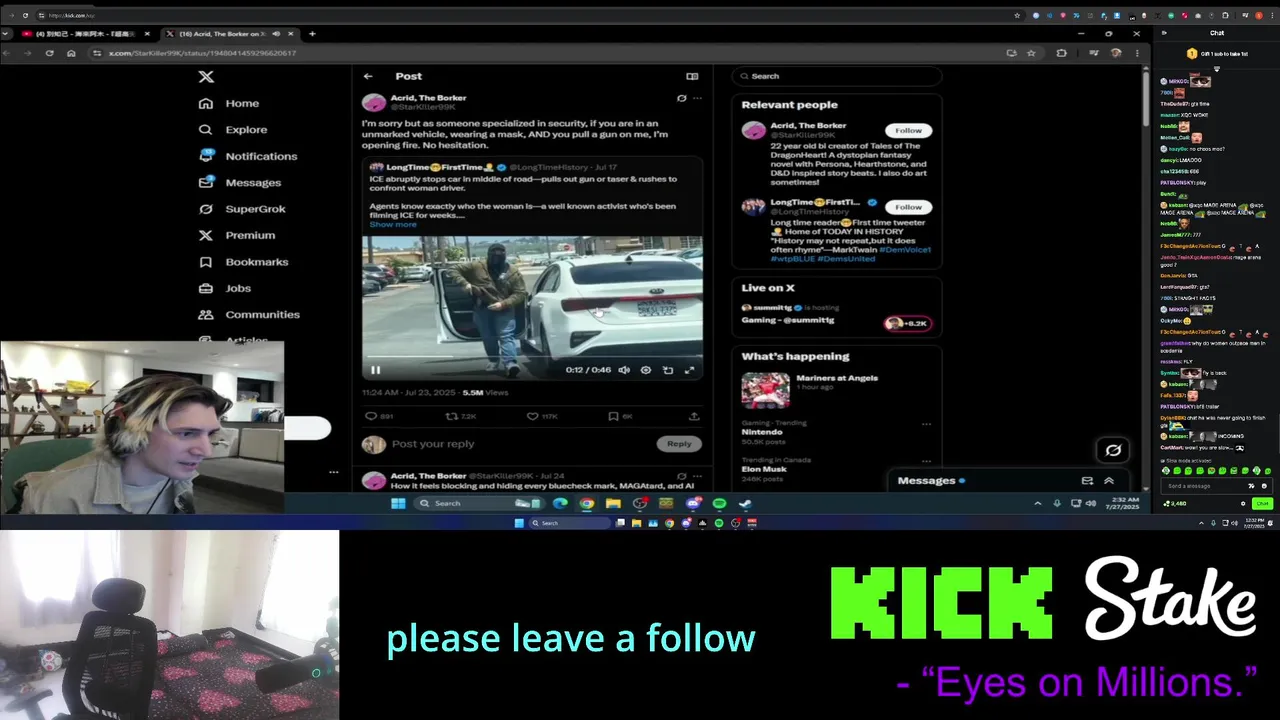Open more options for Elon Musk trend

click(x=926, y=461)
